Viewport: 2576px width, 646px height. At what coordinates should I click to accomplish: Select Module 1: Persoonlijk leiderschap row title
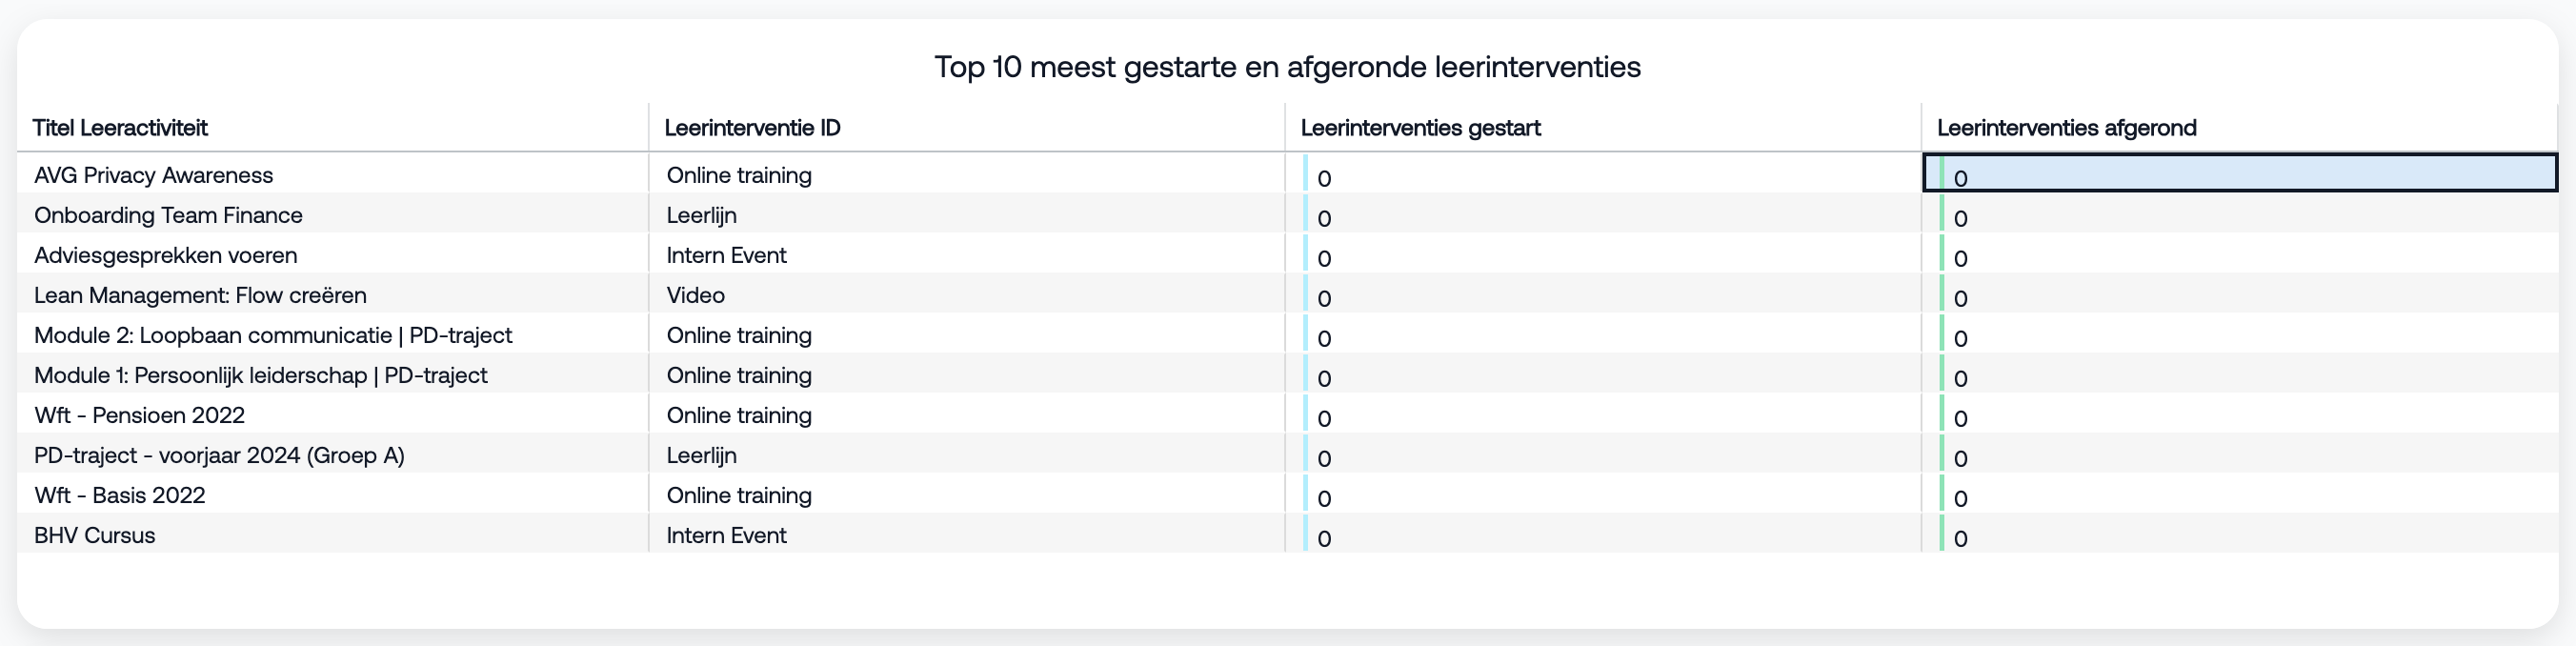260,375
